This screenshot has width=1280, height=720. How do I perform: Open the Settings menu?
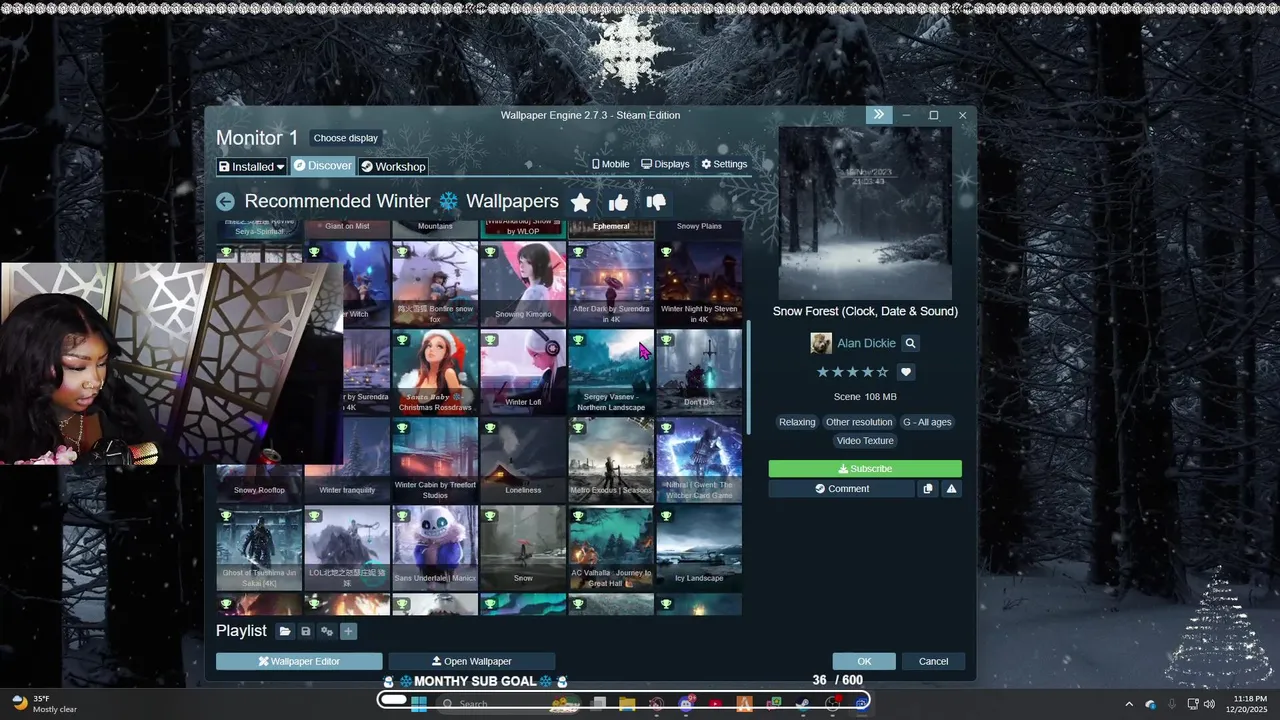724,164
